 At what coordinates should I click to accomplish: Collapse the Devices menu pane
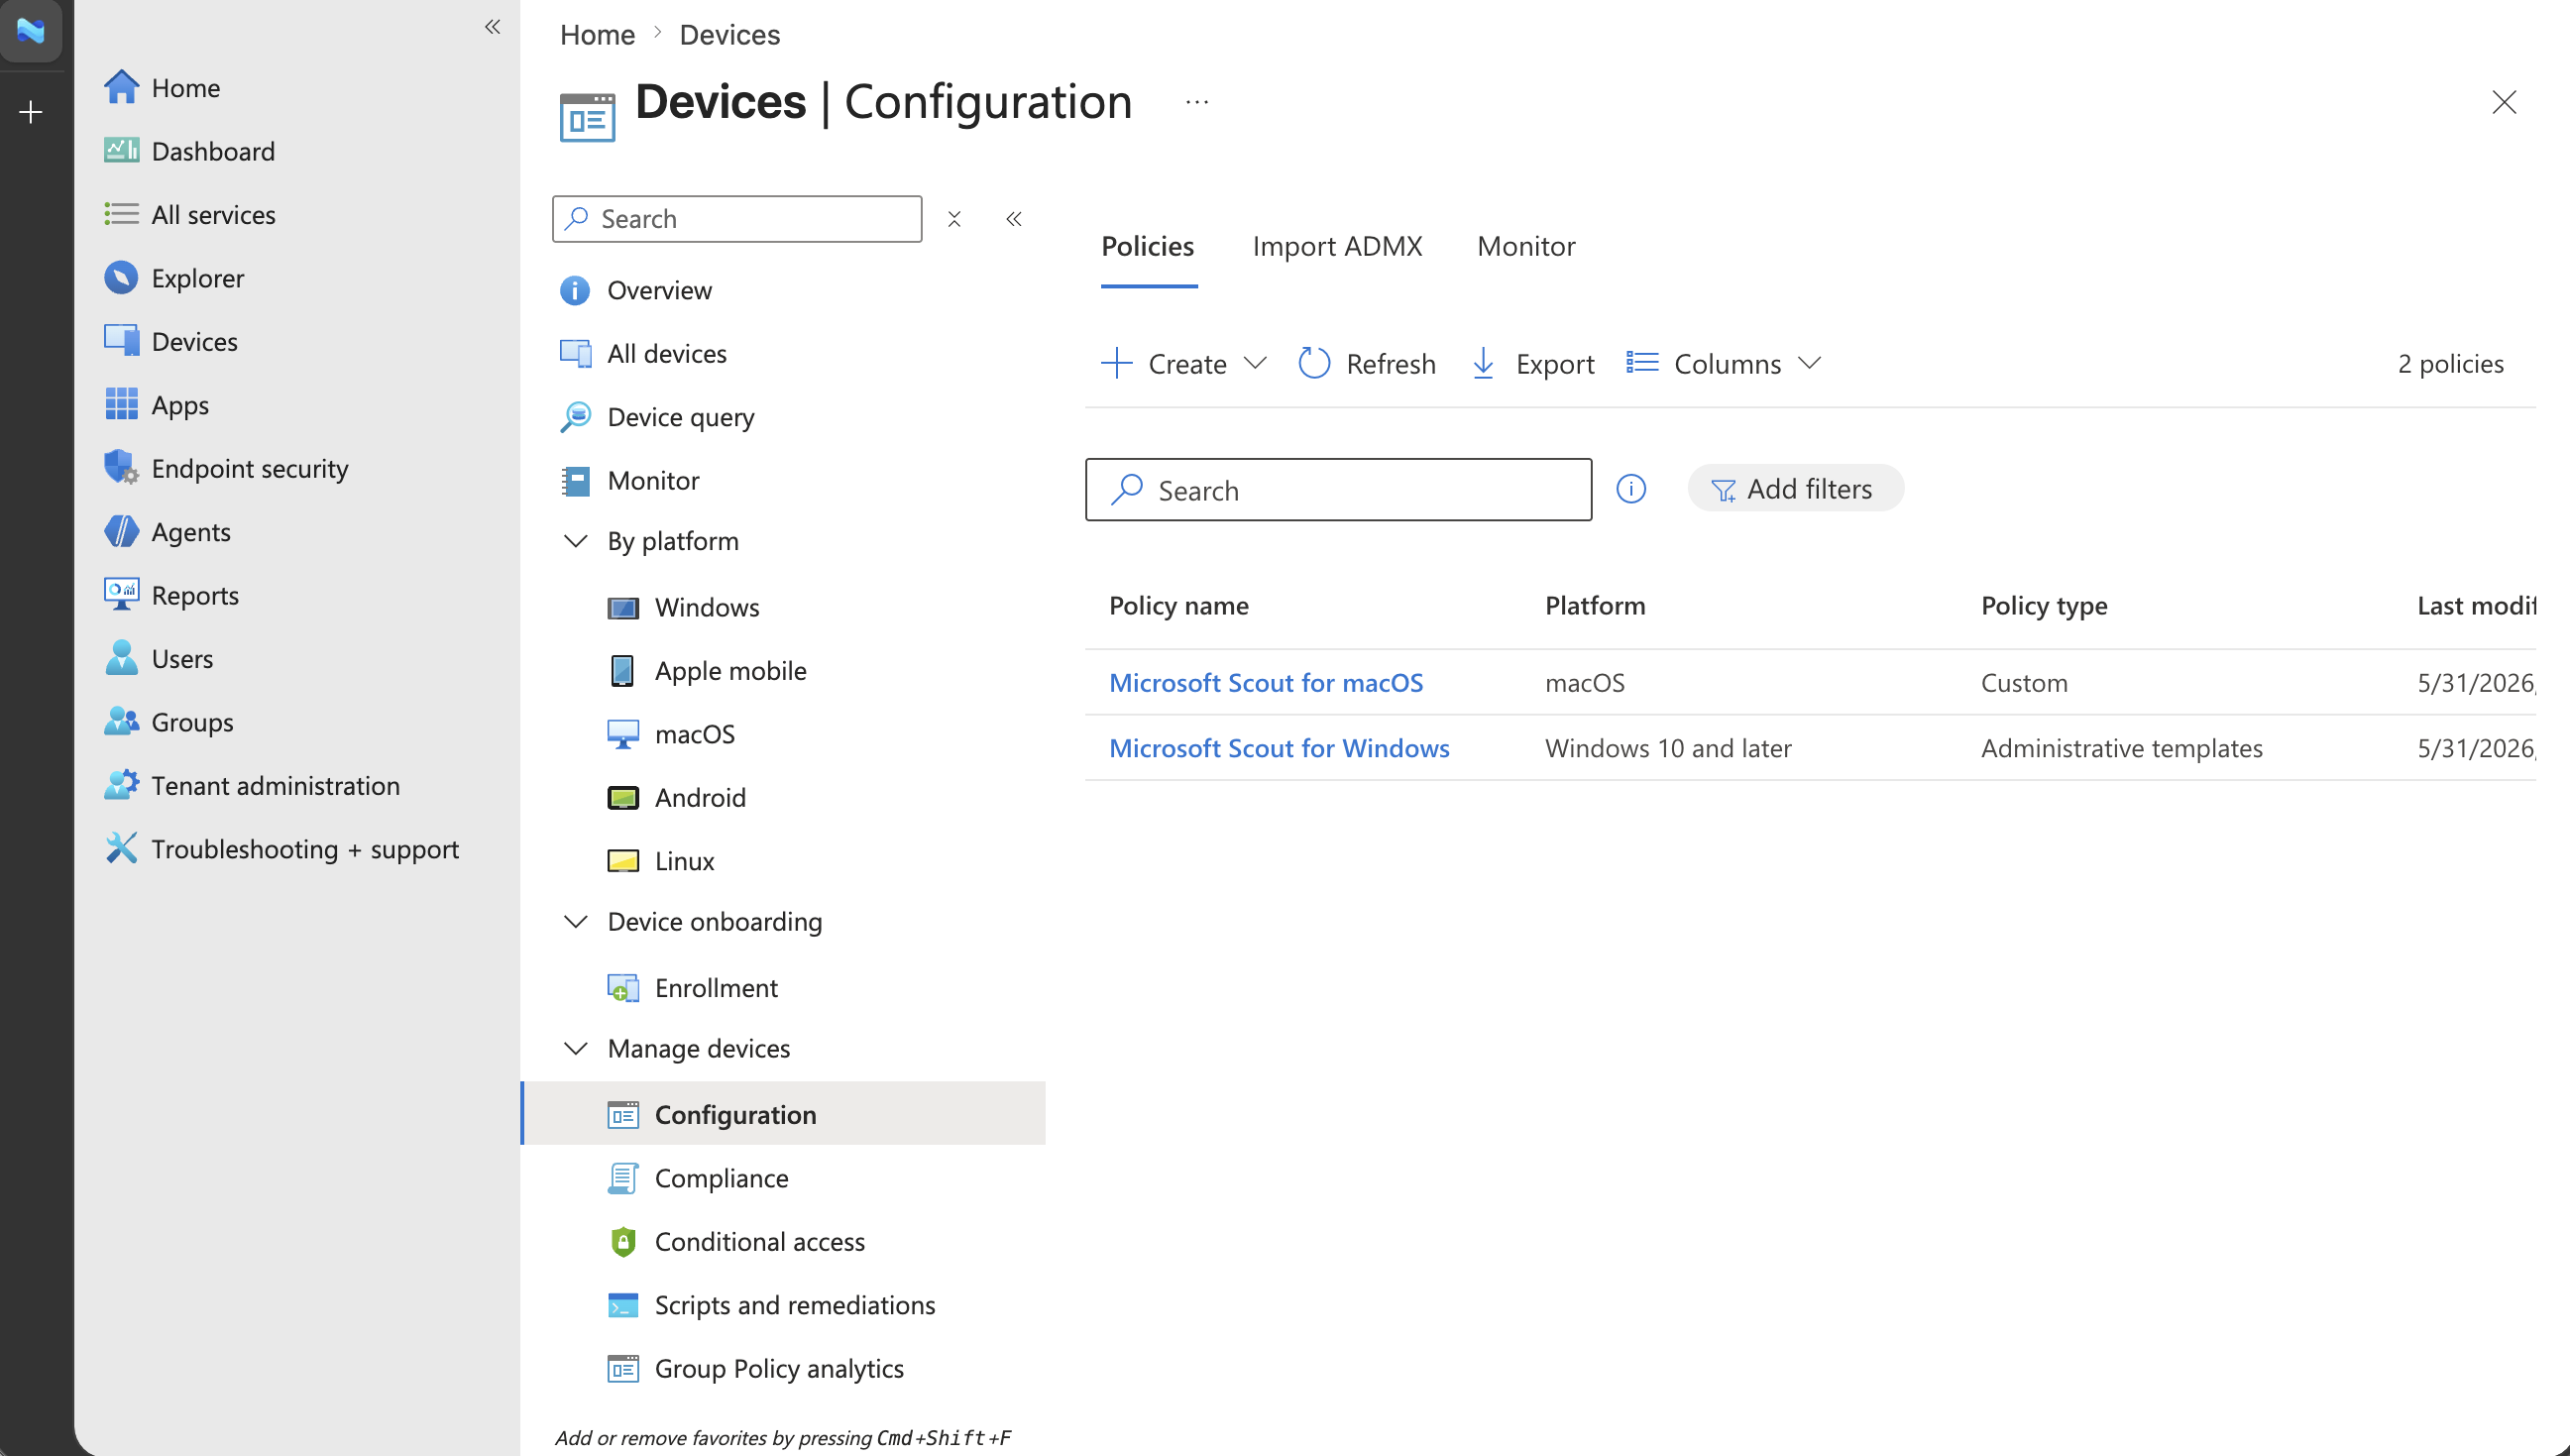coord(1013,219)
